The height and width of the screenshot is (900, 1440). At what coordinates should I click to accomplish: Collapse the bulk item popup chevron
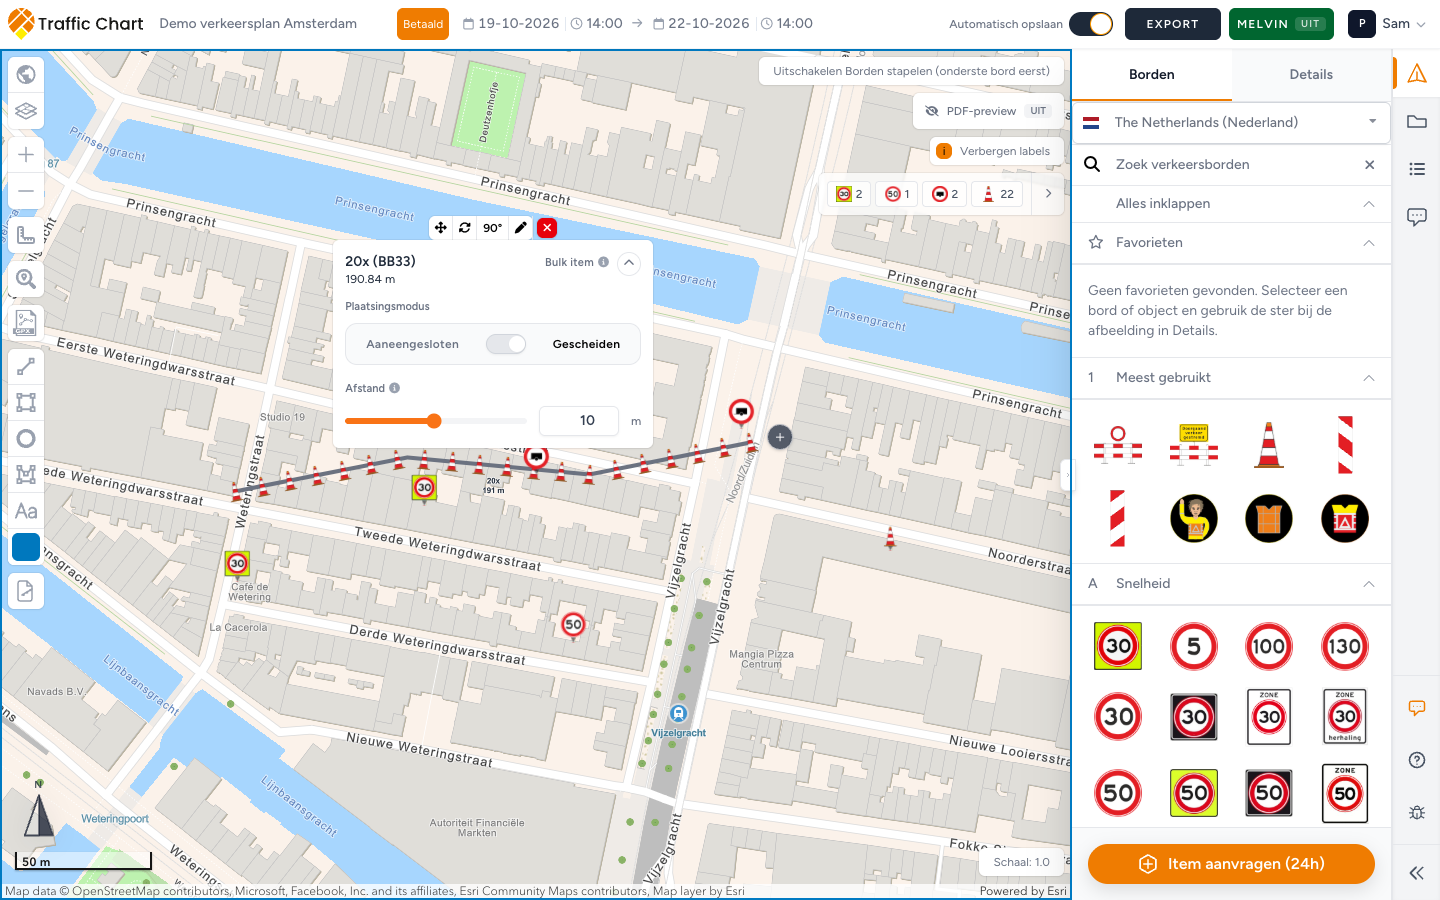pyautogui.click(x=629, y=263)
